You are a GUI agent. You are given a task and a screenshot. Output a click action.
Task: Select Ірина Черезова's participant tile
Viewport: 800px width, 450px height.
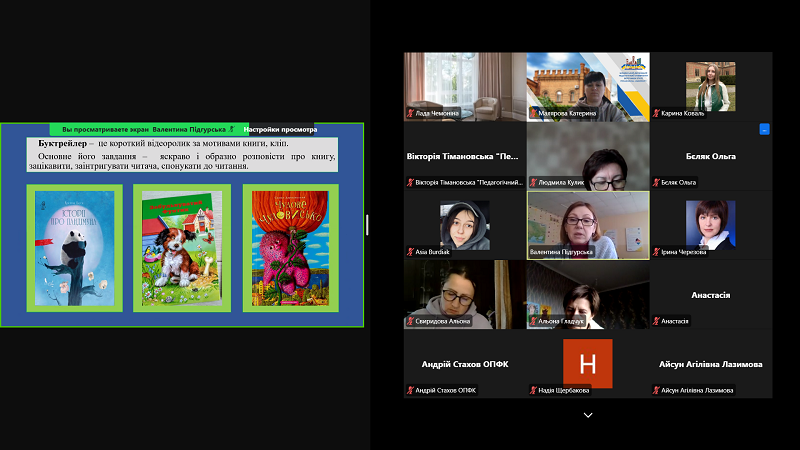(x=711, y=224)
